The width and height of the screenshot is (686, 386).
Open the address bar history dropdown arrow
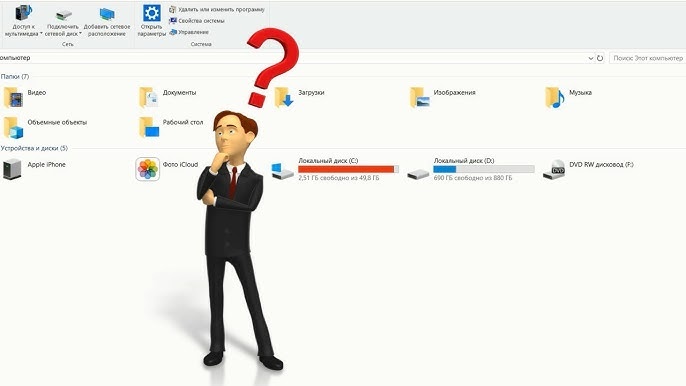click(591, 58)
